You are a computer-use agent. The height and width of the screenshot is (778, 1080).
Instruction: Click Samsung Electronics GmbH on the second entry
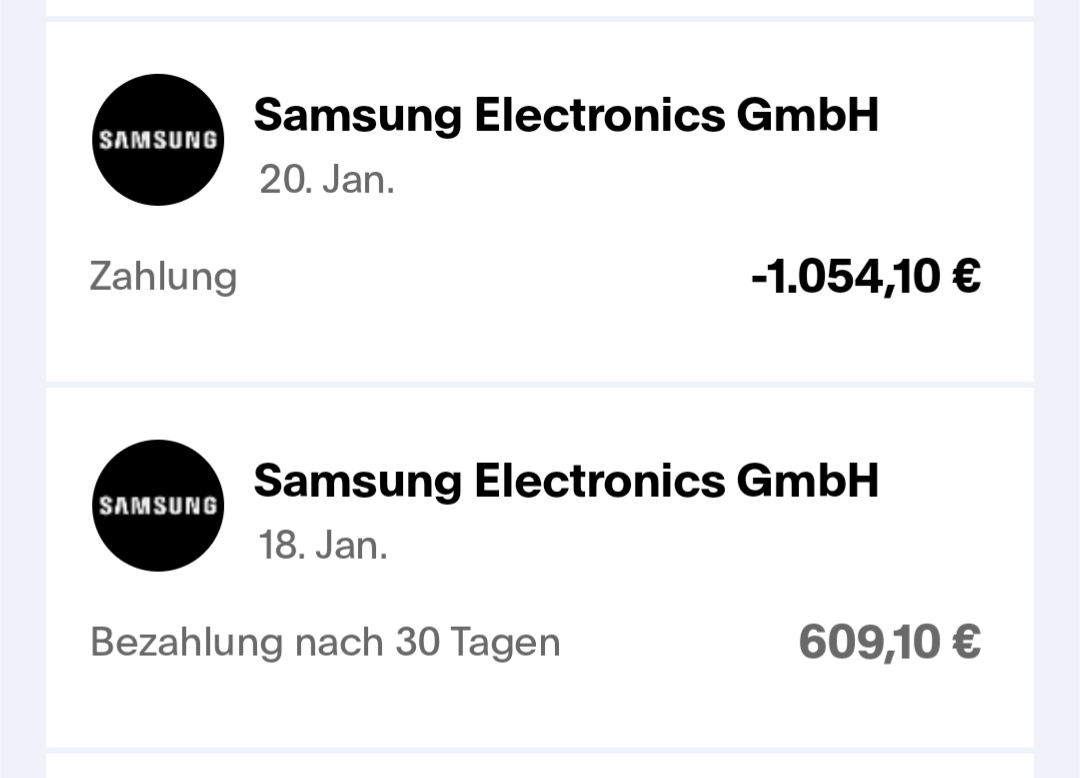pos(567,480)
